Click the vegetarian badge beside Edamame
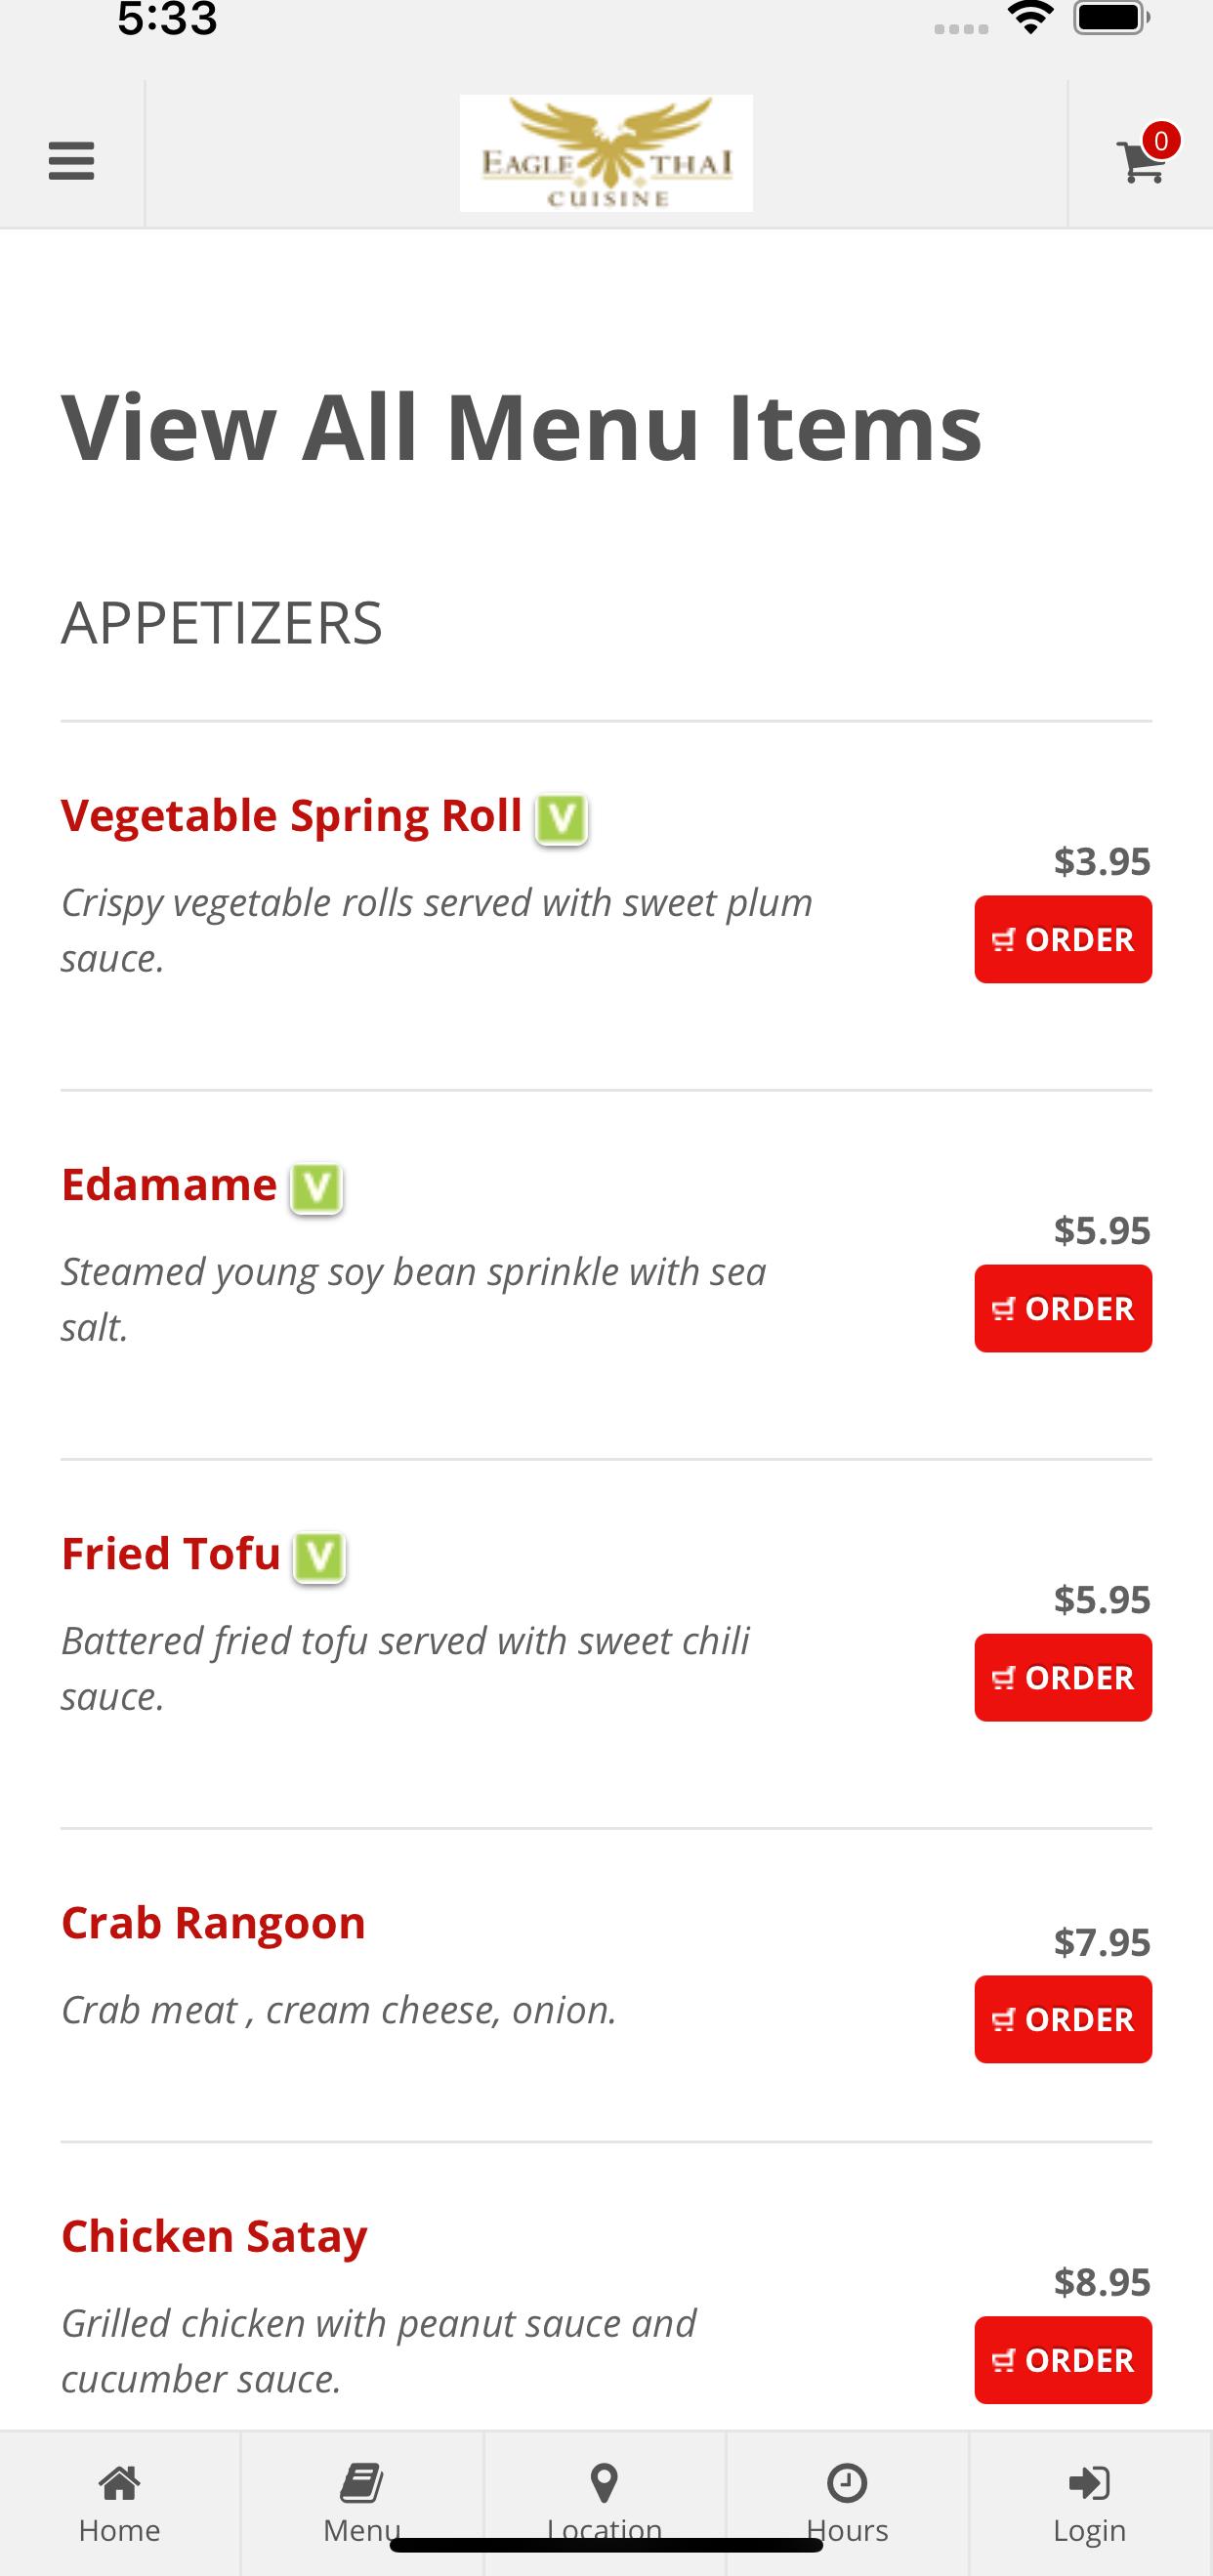 point(316,1189)
